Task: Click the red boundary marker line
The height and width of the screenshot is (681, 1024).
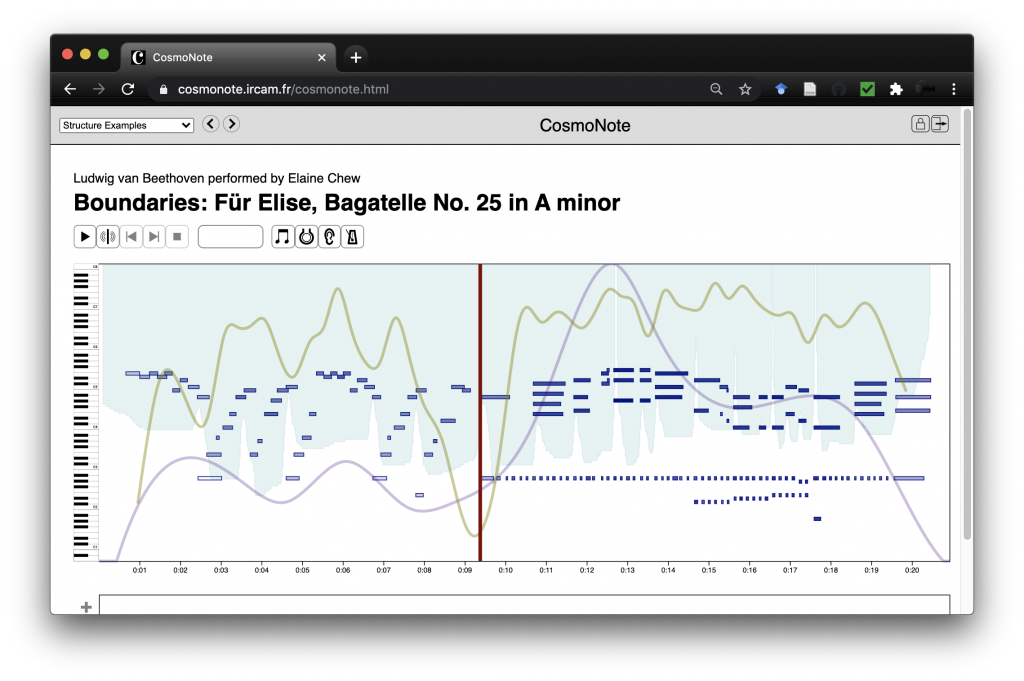Action: (480, 413)
